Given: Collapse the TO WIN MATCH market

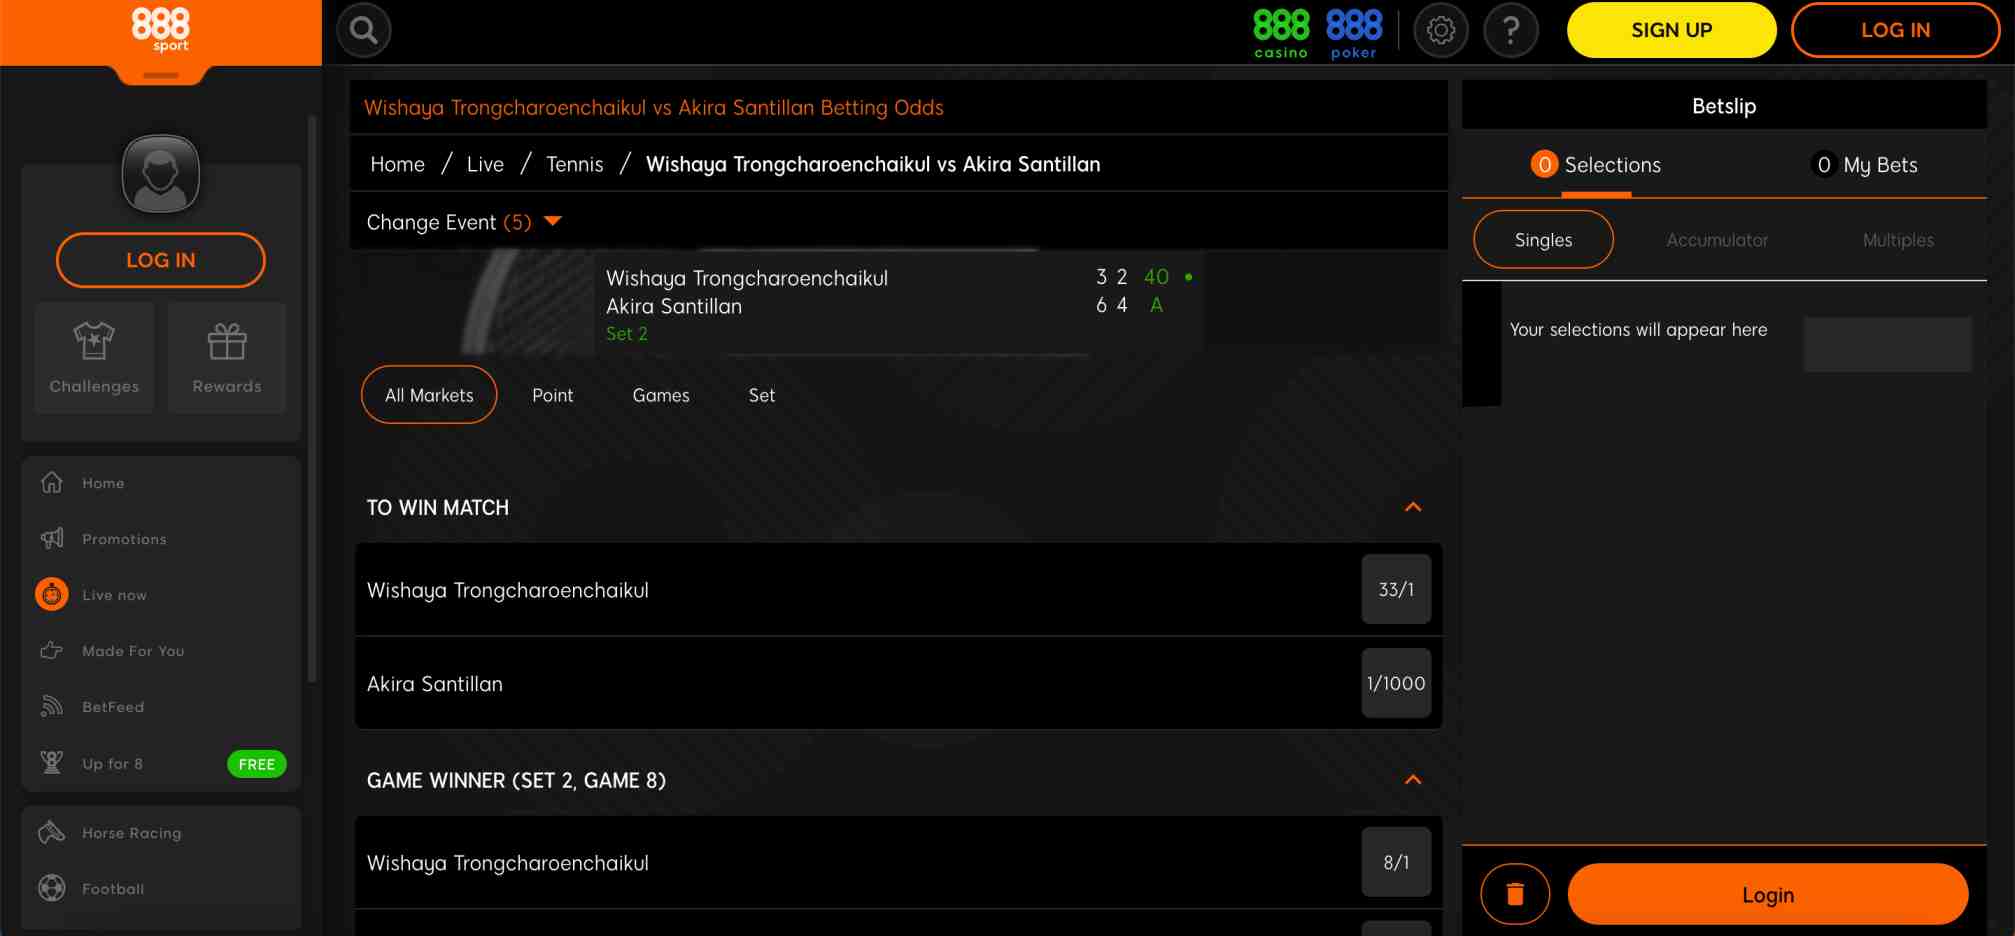Looking at the screenshot, I should pos(1413,507).
